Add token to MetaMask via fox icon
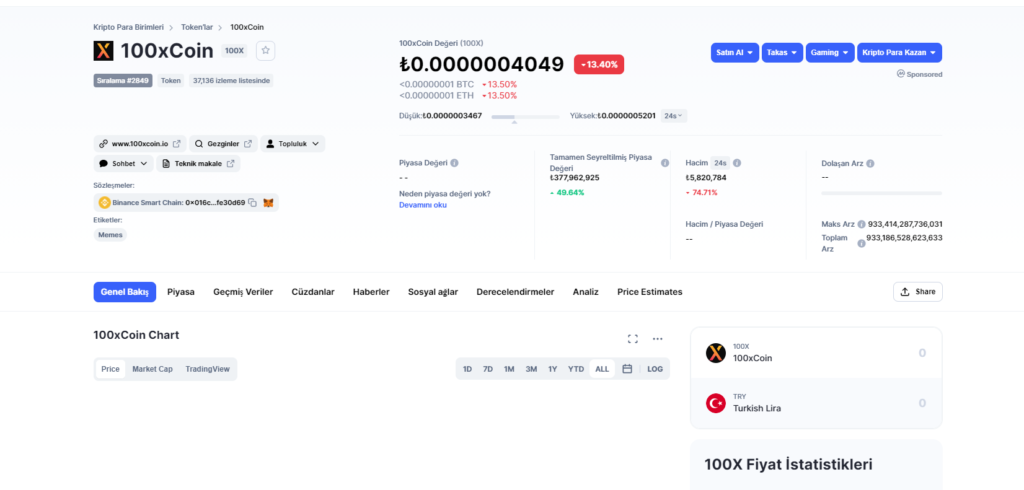The height and width of the screenshot is (490, 1024). (268, 203)
